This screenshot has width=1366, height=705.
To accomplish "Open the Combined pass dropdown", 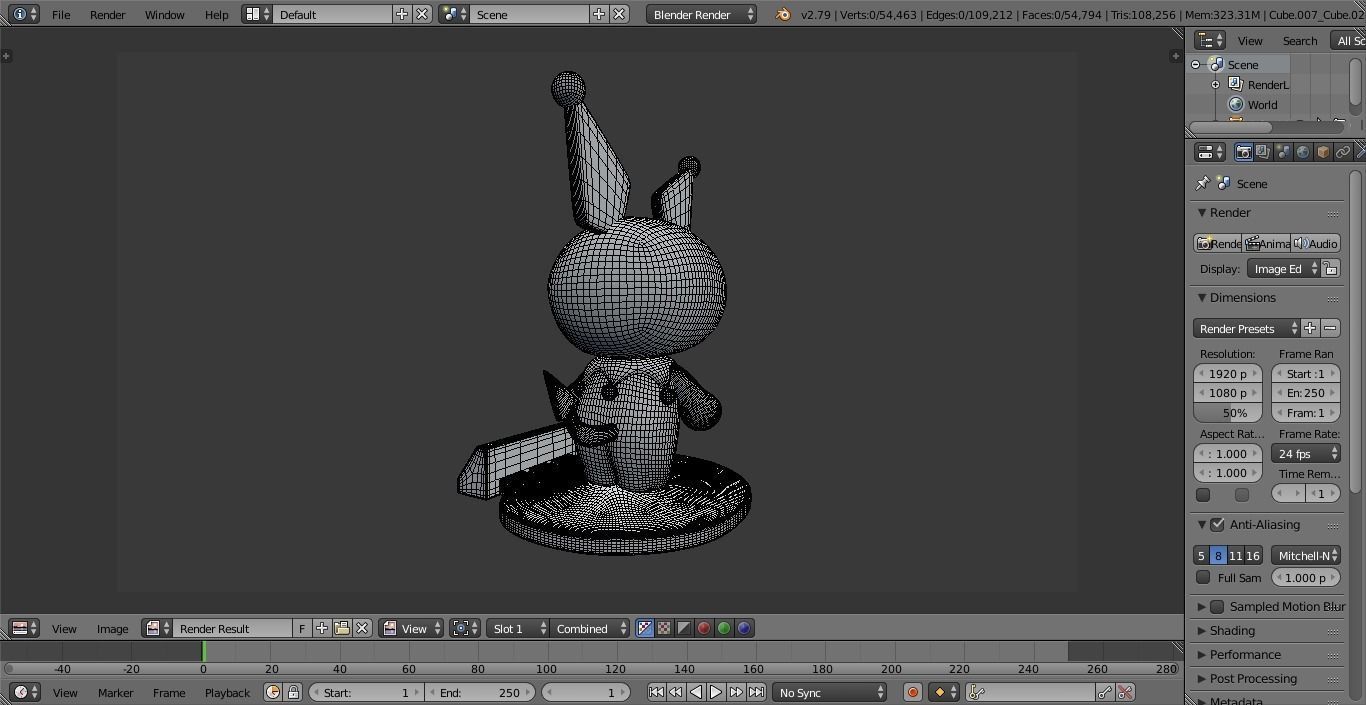I will 590,628.
